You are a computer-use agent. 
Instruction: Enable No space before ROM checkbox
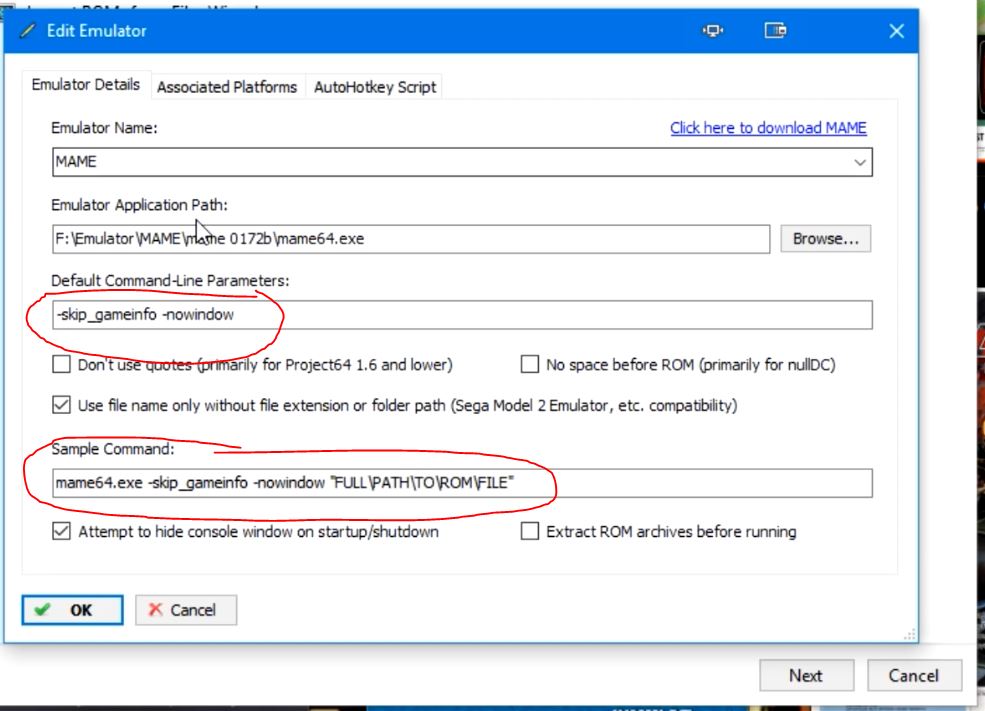pyautogui.click(x=530, y=364)
